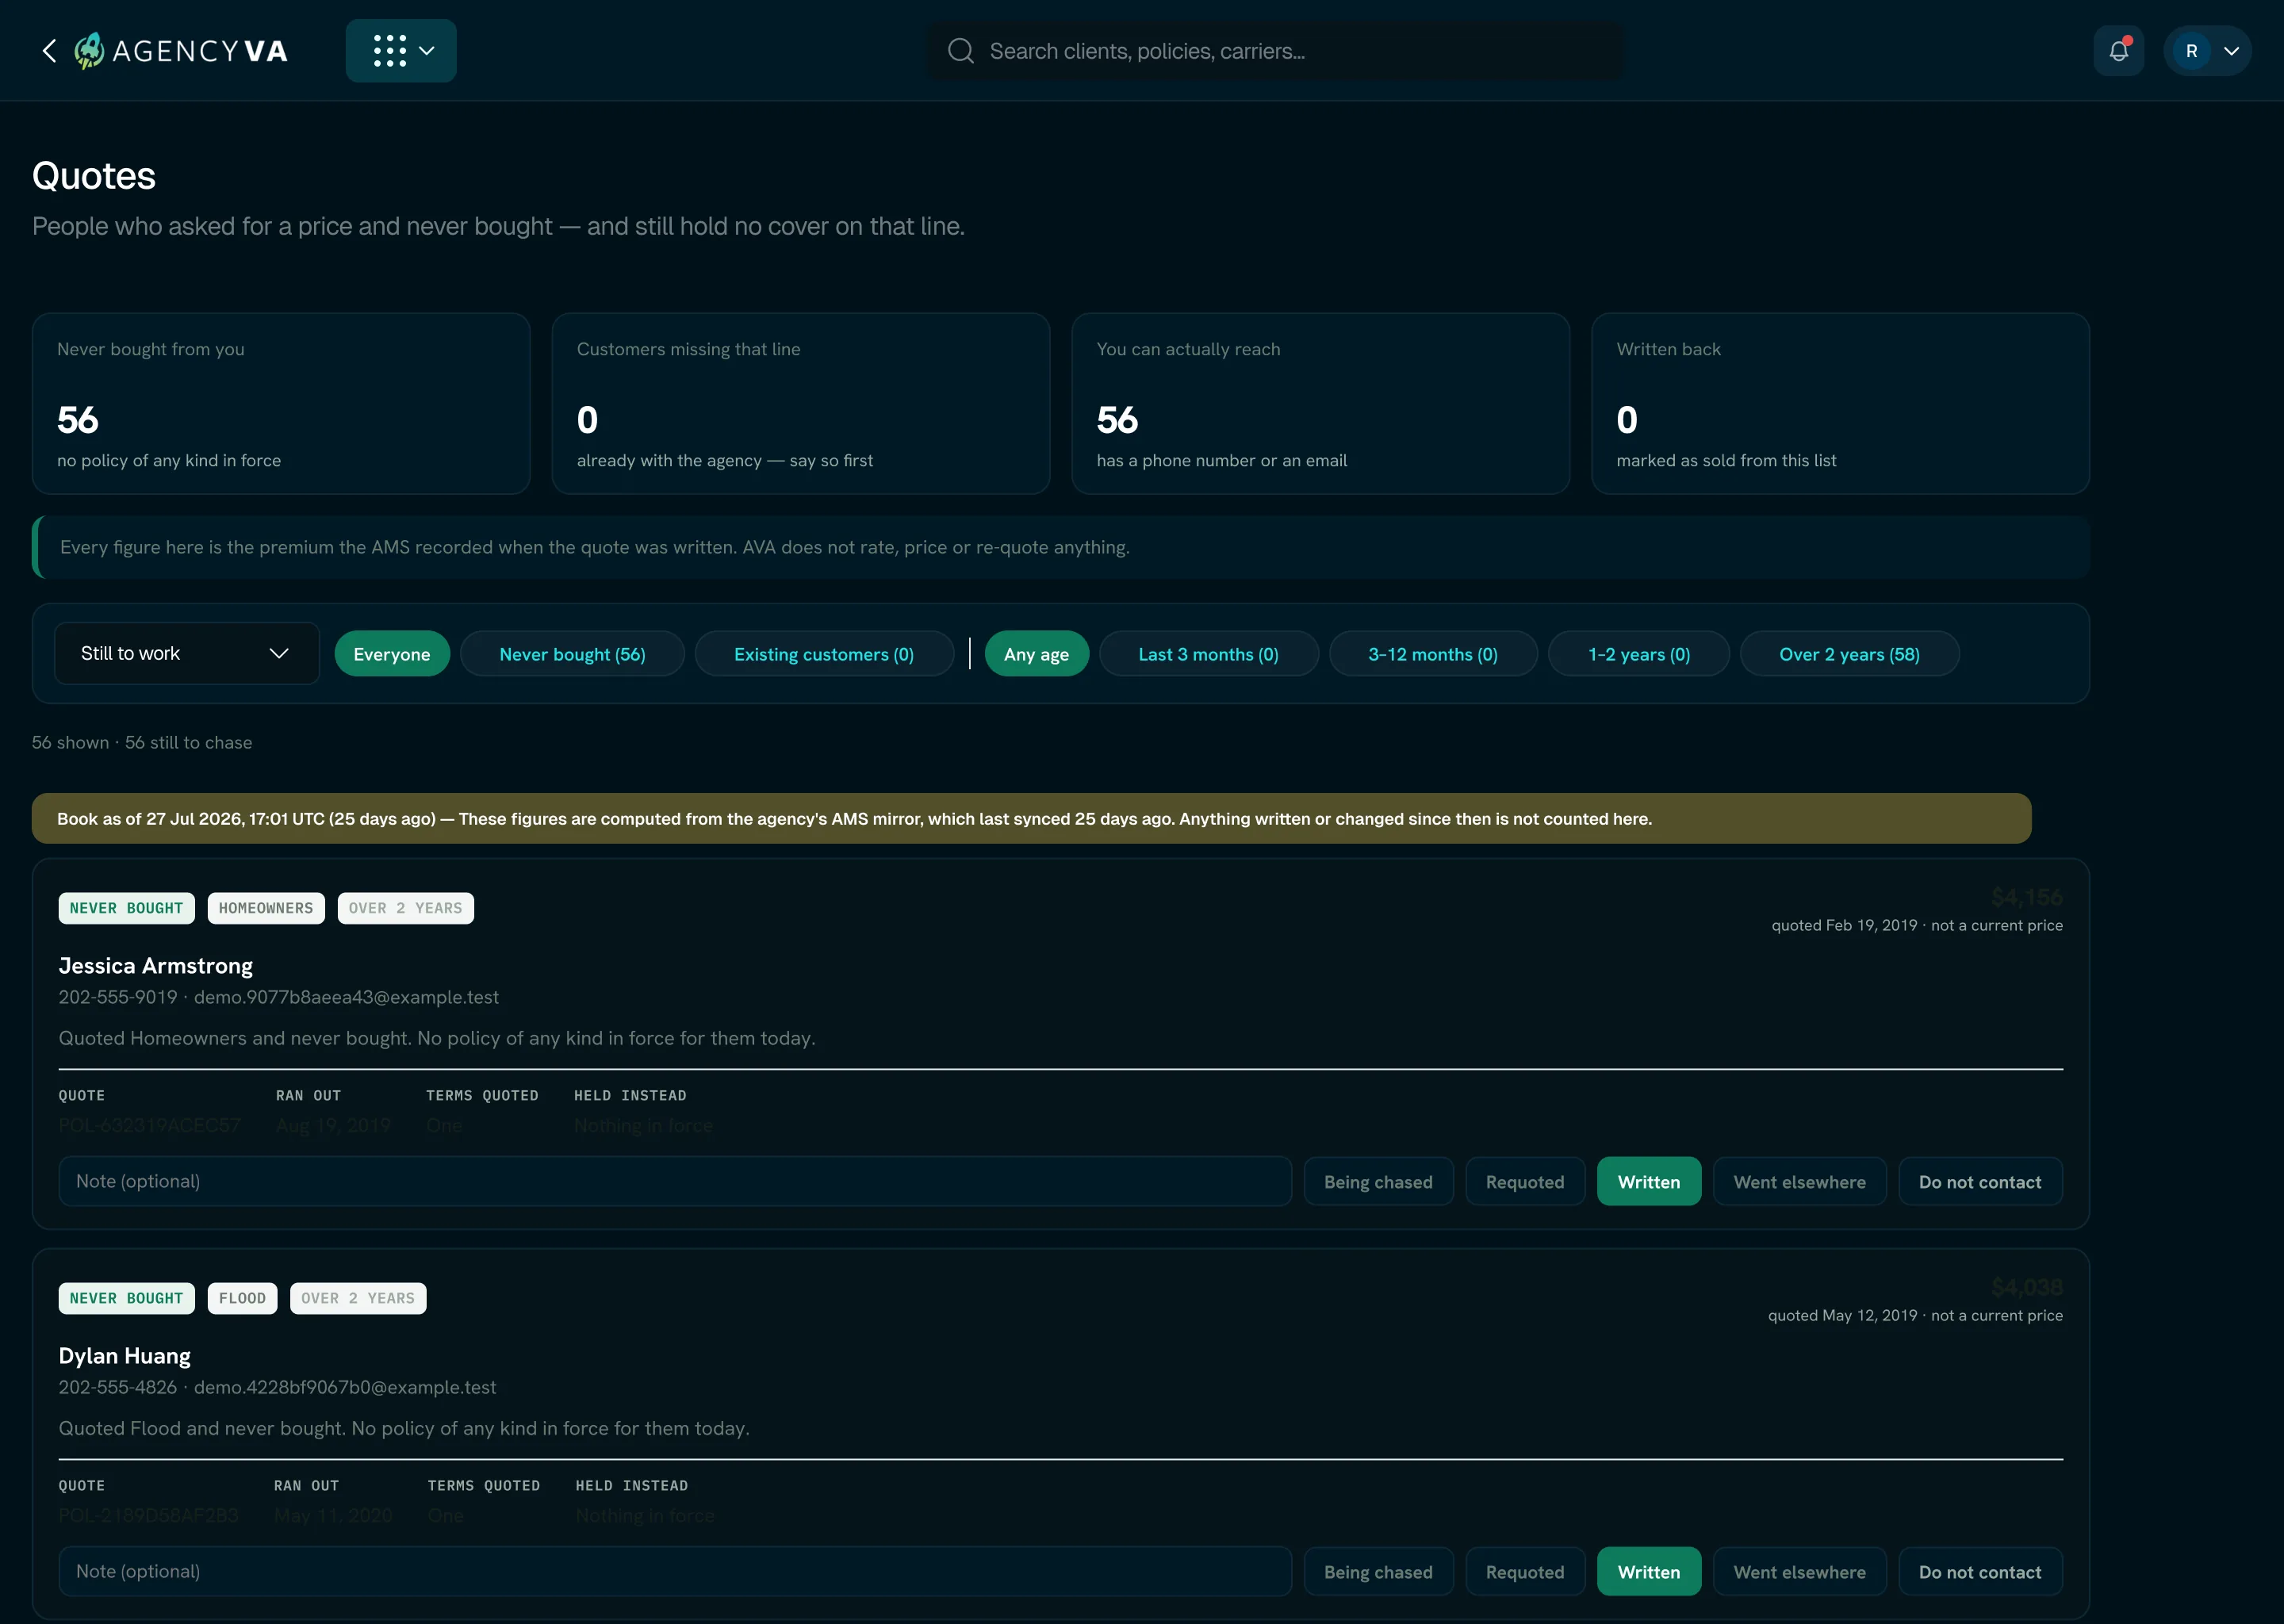Open the apps grid menu

pos(401,51)
